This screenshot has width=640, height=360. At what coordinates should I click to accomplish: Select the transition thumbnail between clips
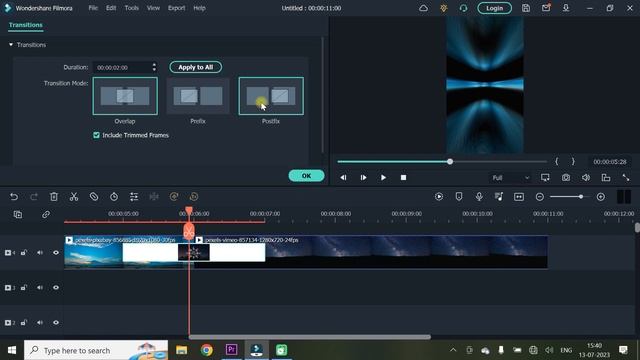(x=194, y=253)
